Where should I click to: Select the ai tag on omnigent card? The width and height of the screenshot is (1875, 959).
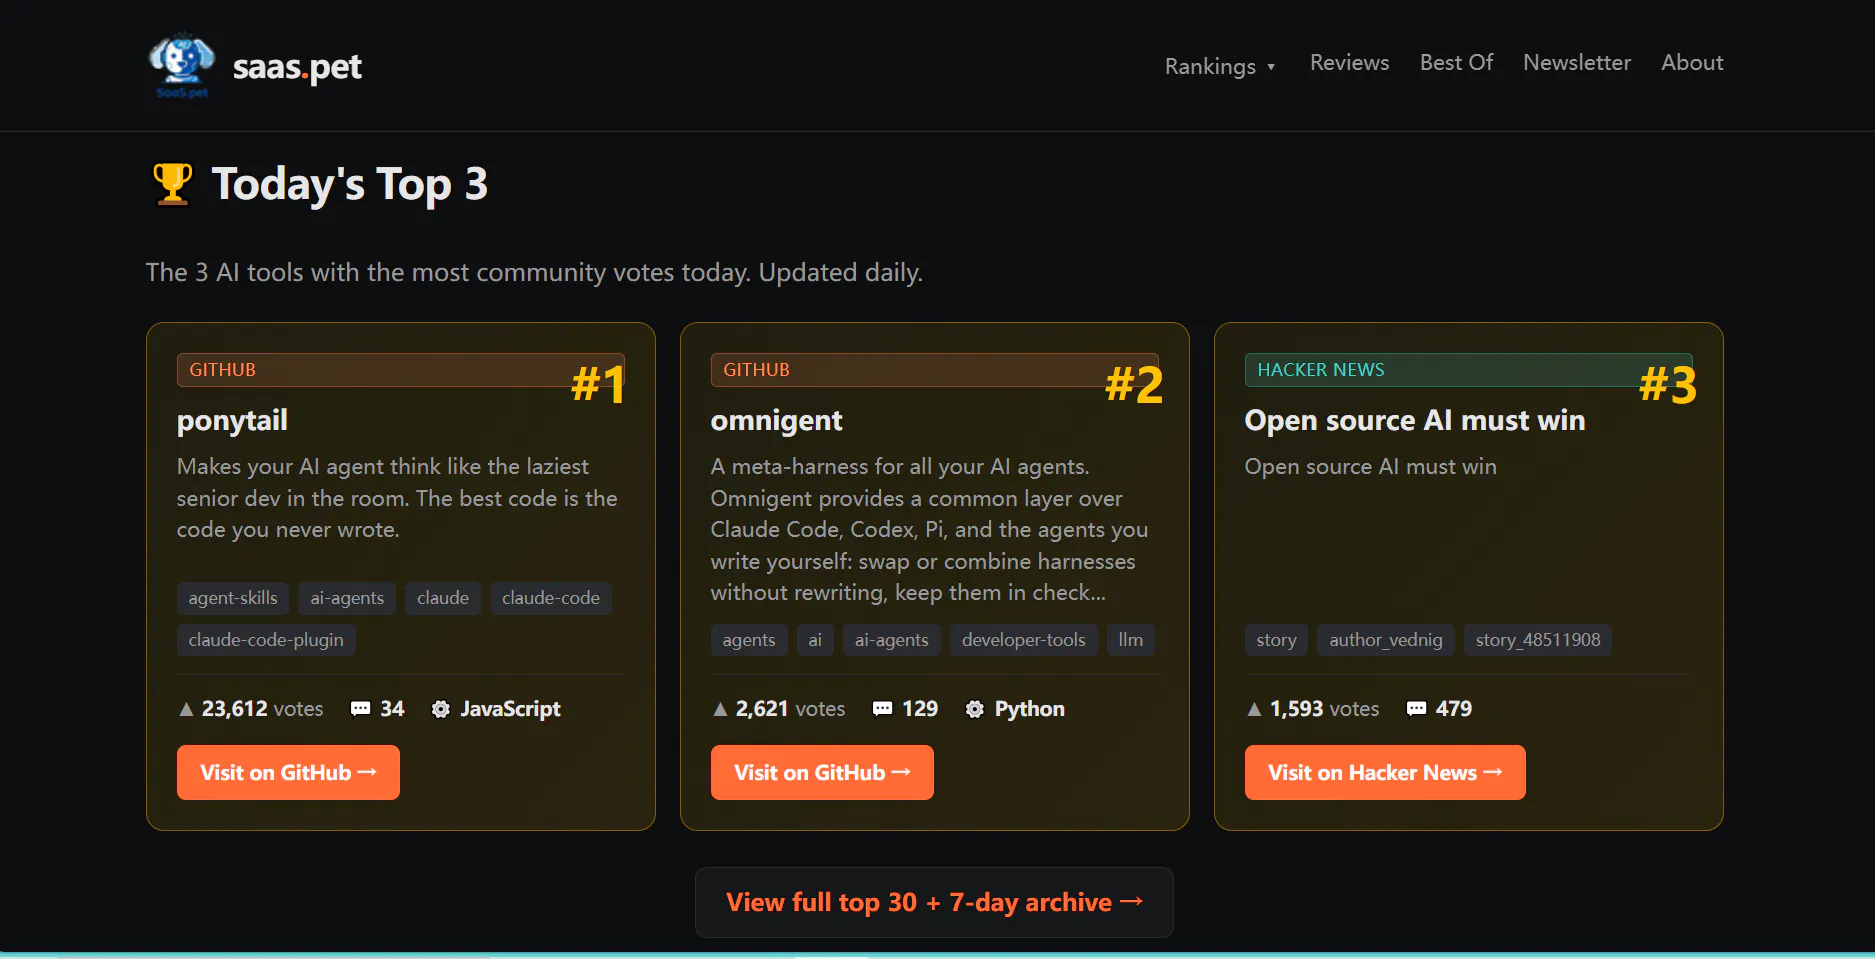(815, 640)
